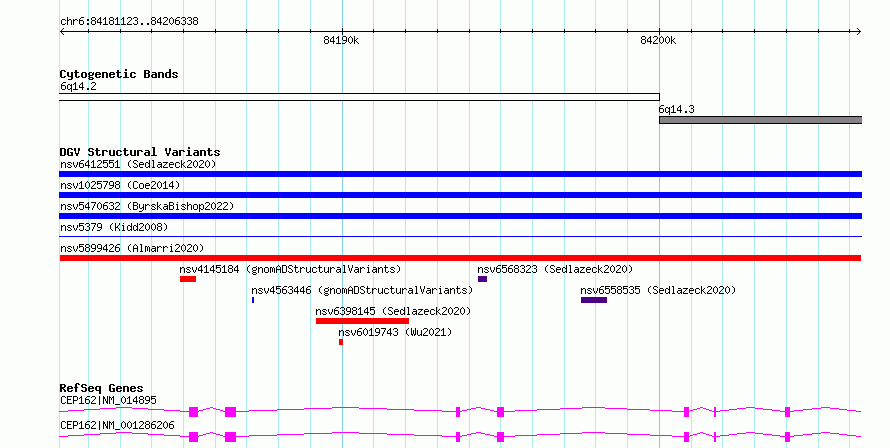
Task: Select the blue bar under nsv6412551
Action: (x=461, y=174)
